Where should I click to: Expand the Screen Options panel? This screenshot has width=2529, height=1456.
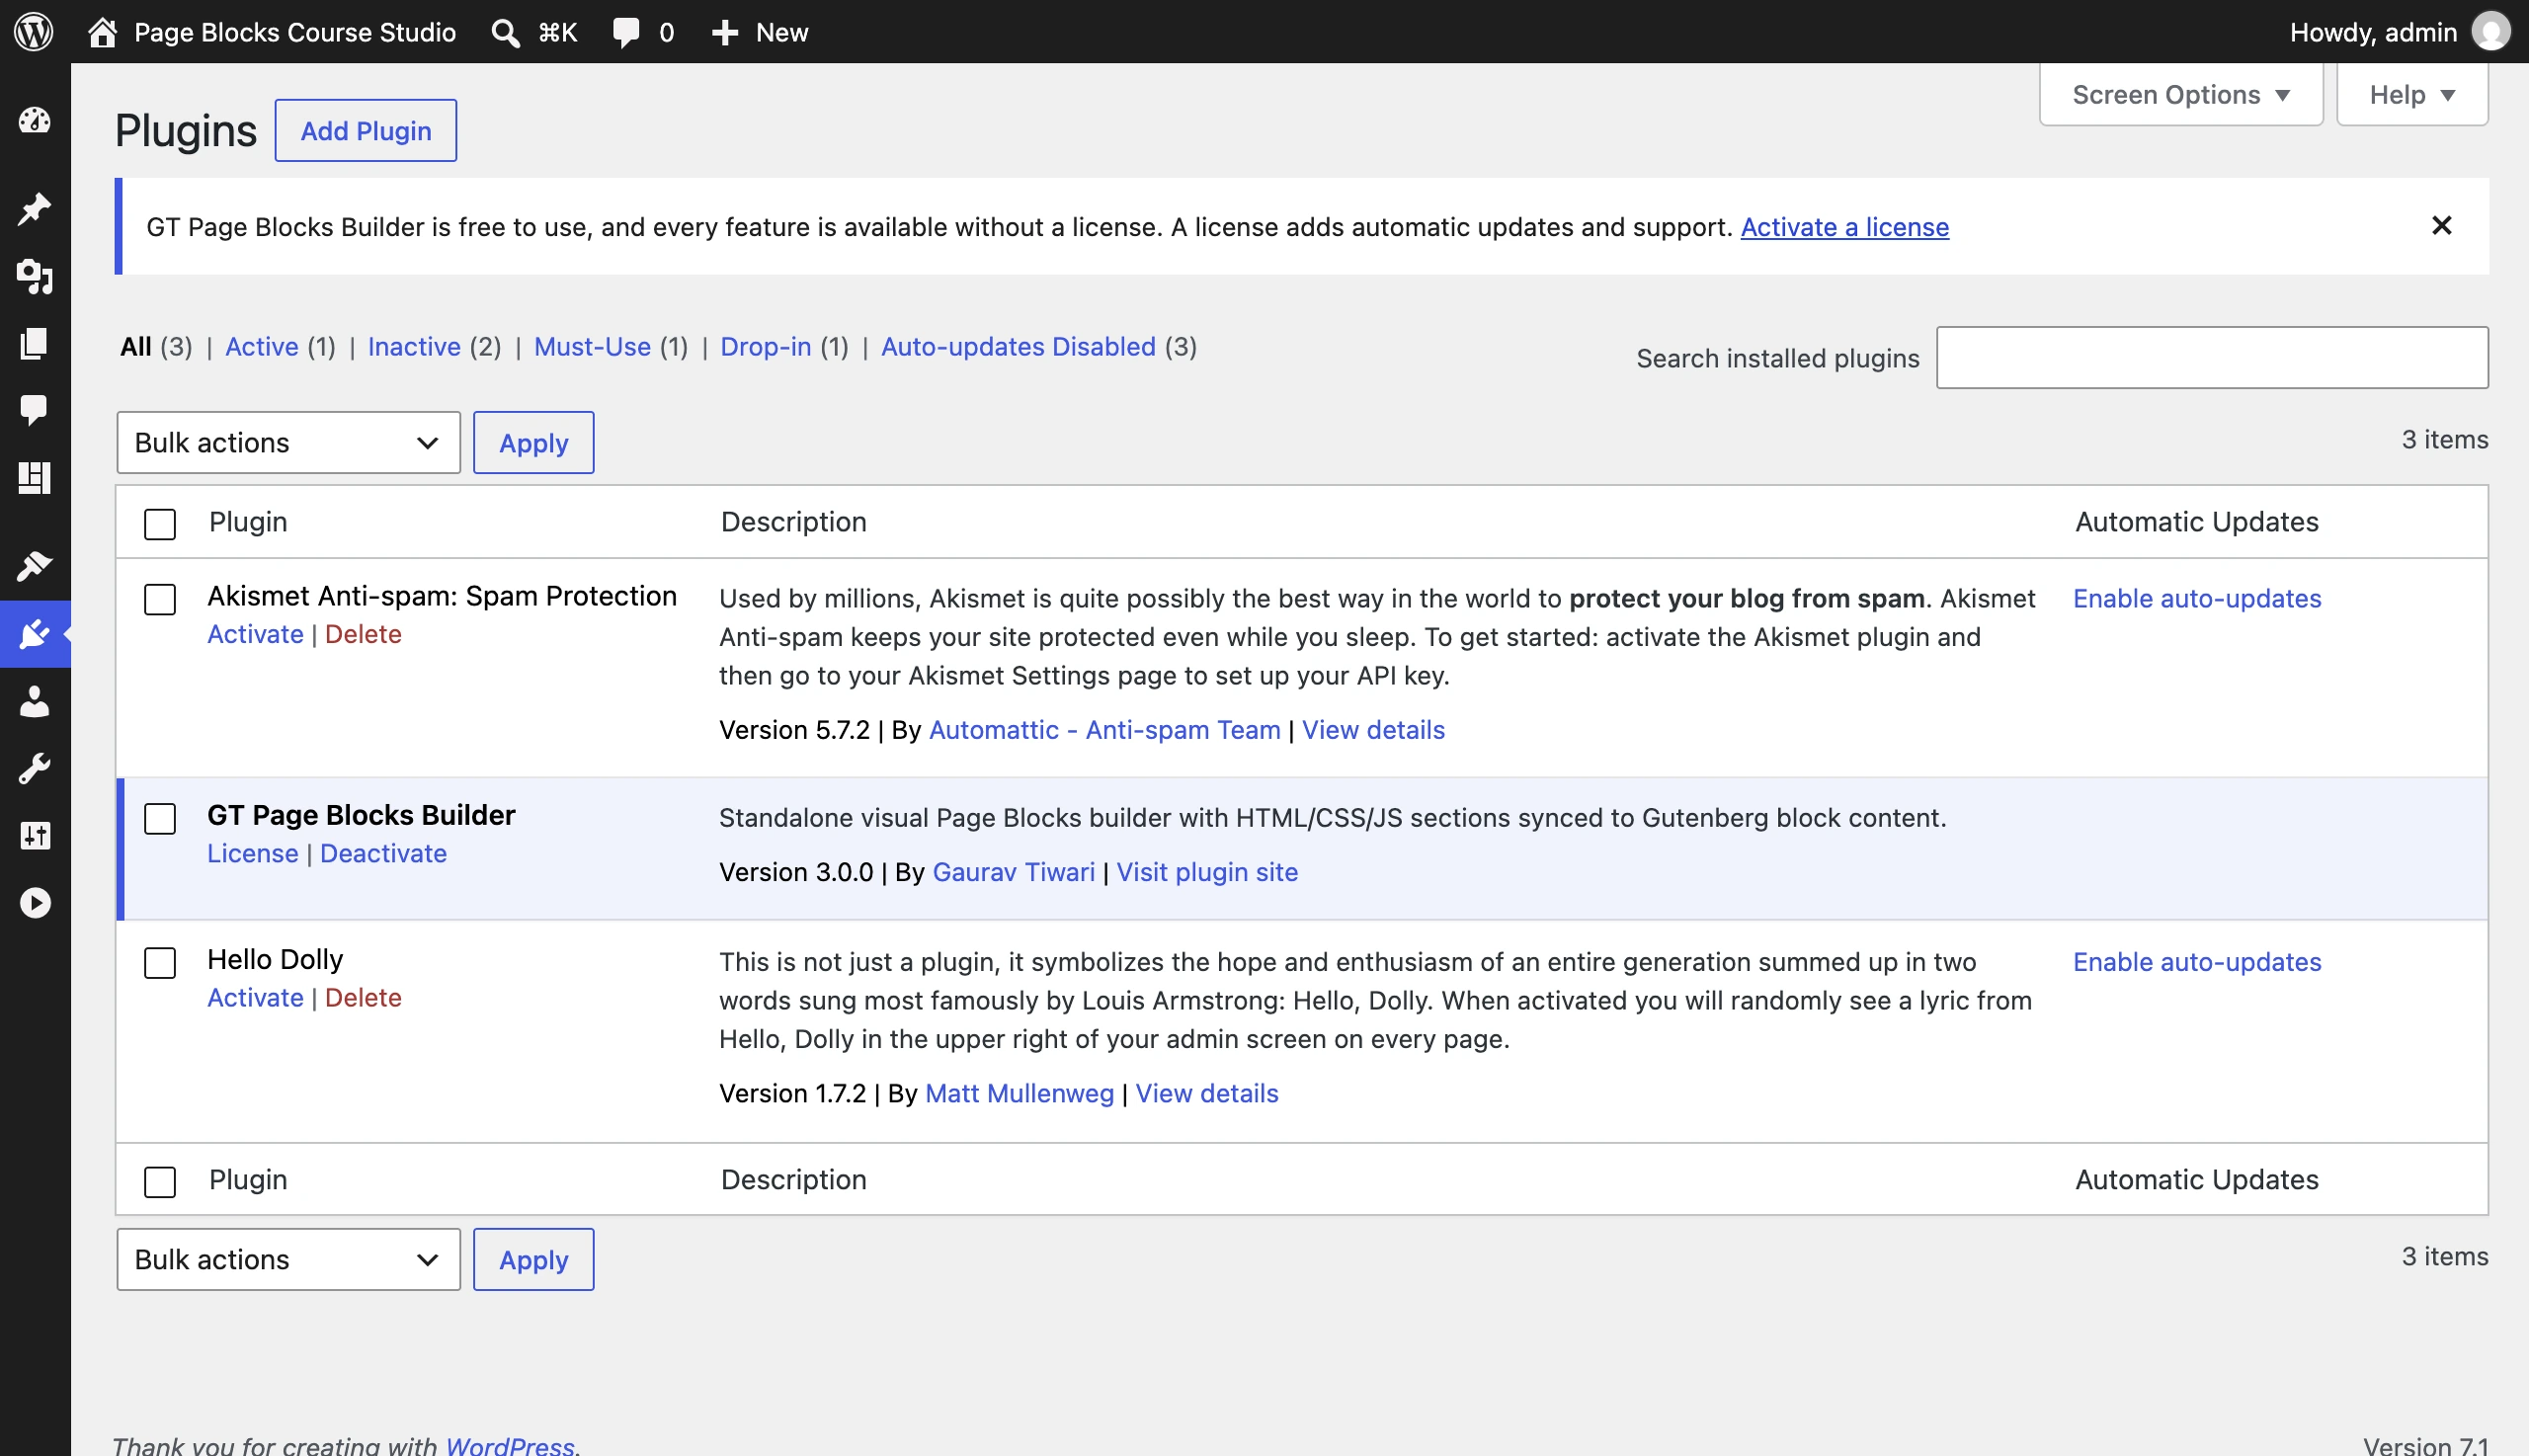click(x=2181, y=95)
